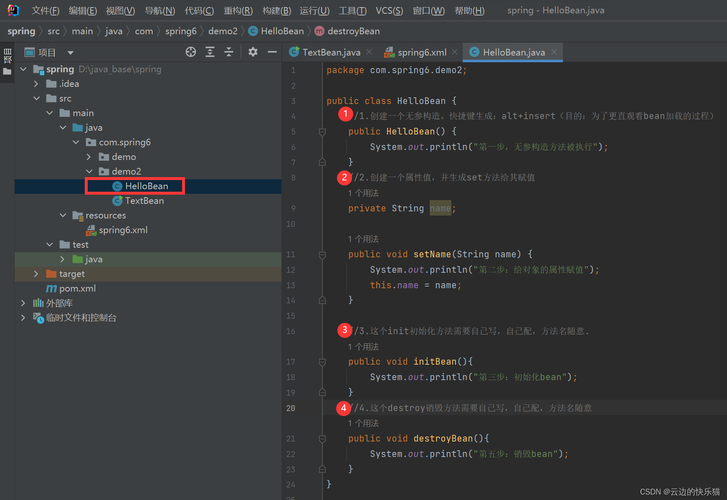This screenshot has width=727, height=500.
Task: Open the 代码(C) menu
Action: 199,10
